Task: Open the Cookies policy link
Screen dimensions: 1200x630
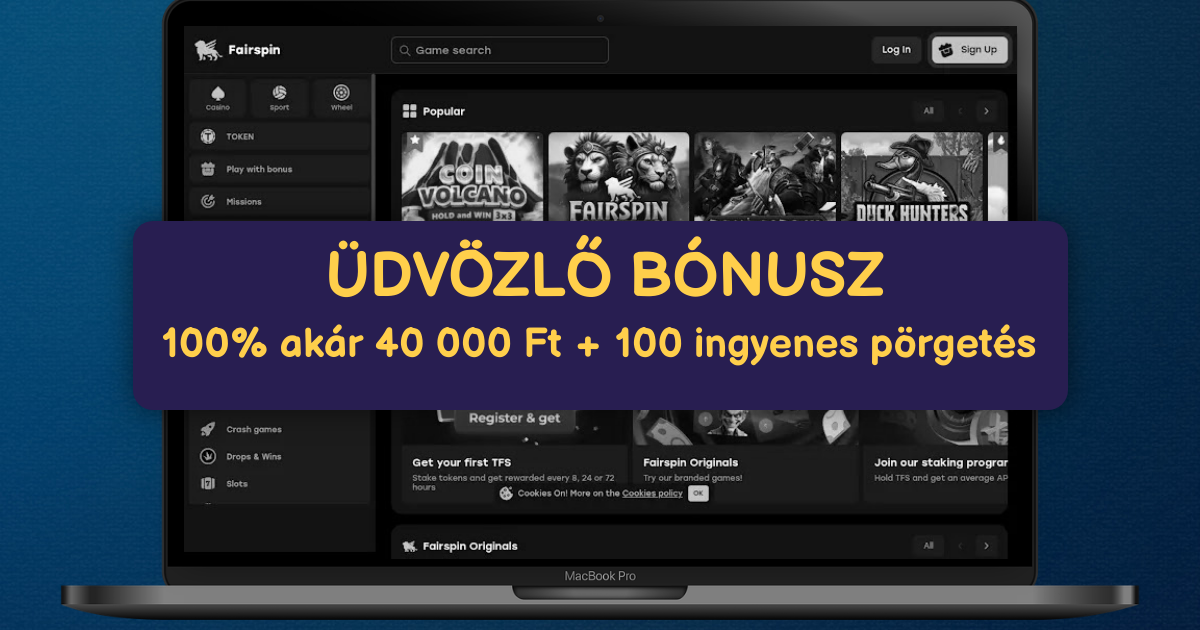Action: coord(652,493)
